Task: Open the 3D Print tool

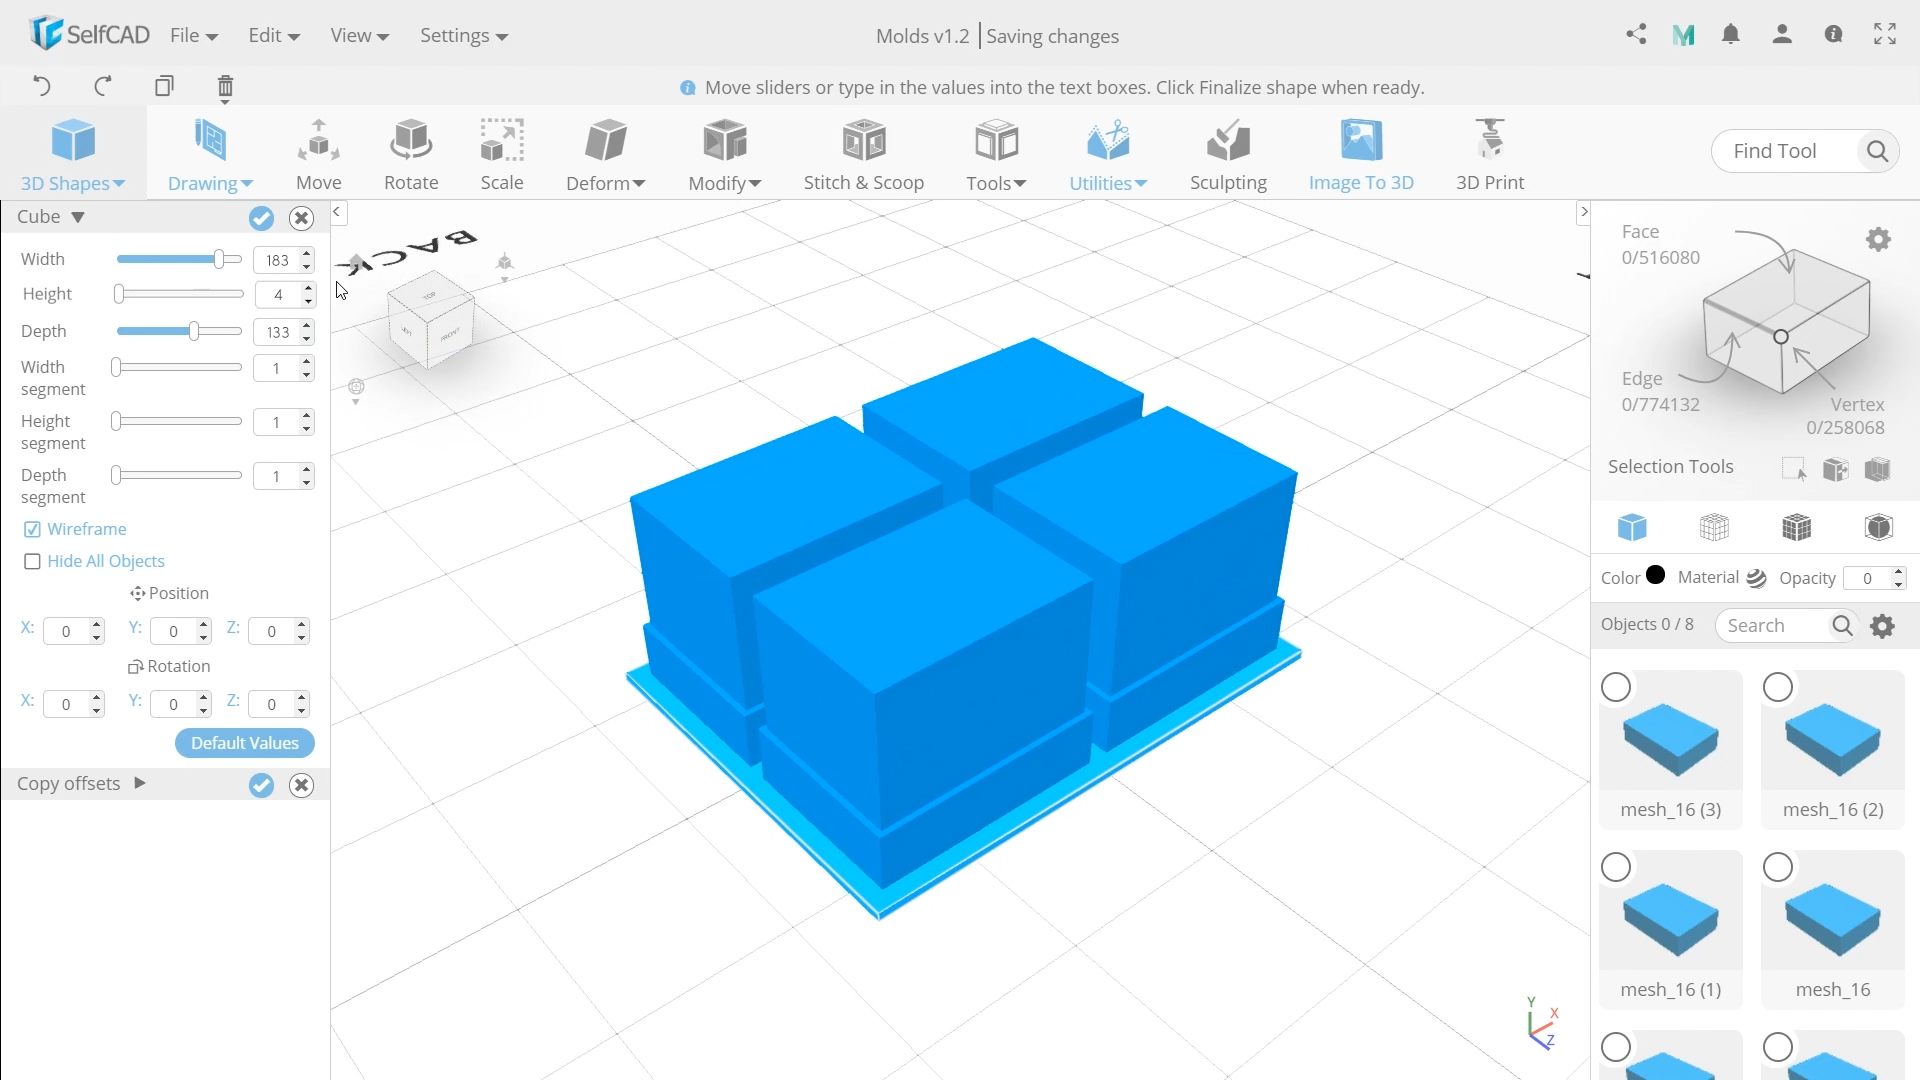Action: point(1490,155)
